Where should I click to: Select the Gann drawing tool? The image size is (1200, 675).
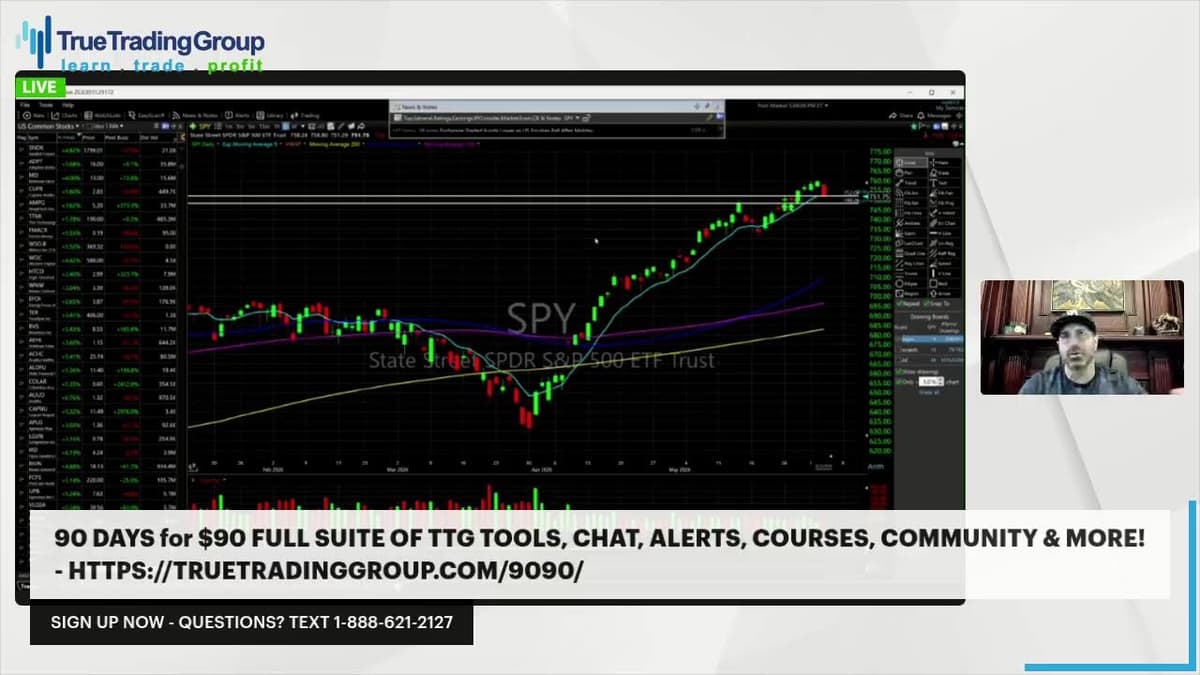tap(910, 233)
